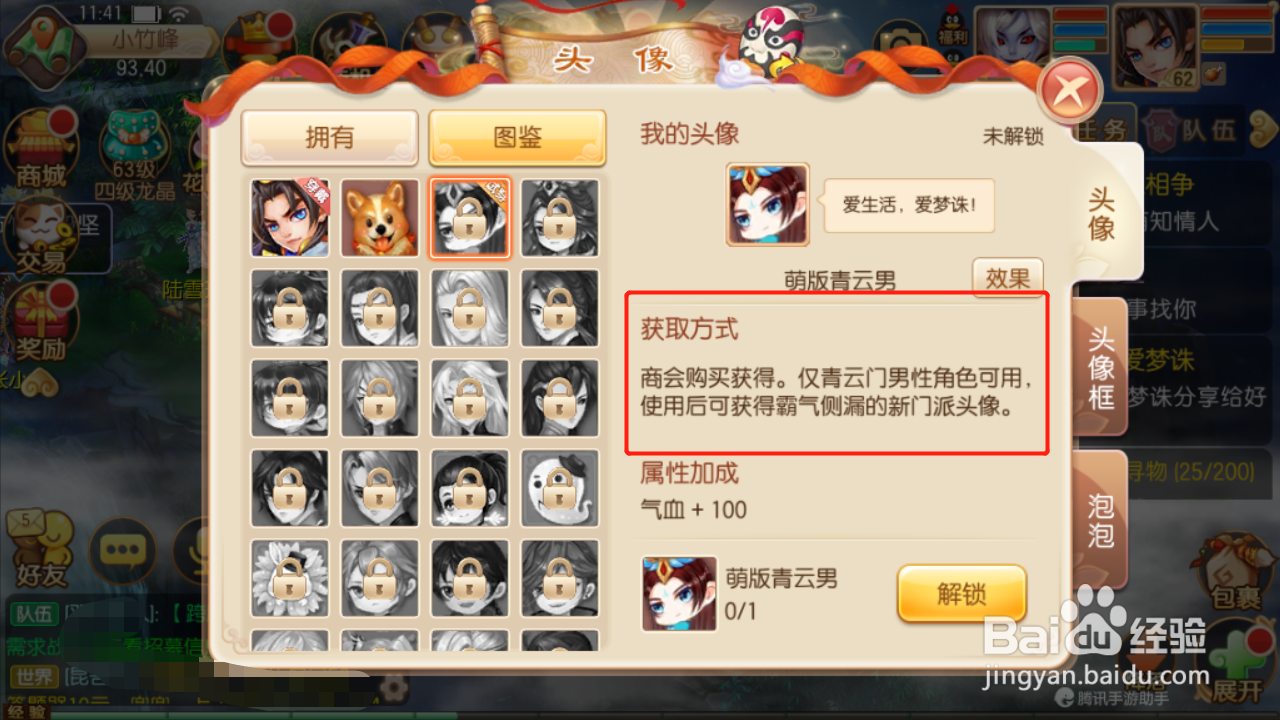This screenshot has height=720, width=1280.
Task: Tap the player portrait showing level 62
Action: coord(1157,46)
